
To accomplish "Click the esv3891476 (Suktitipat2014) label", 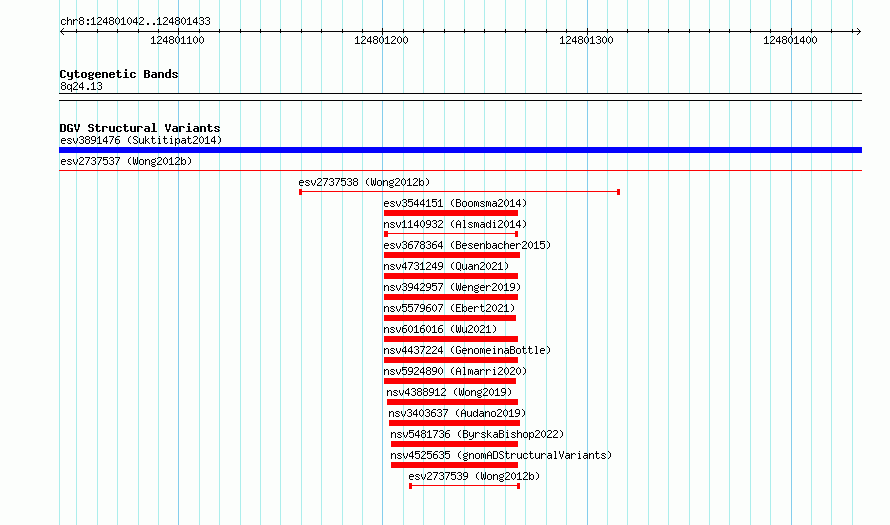I will [x=141, y=140].
